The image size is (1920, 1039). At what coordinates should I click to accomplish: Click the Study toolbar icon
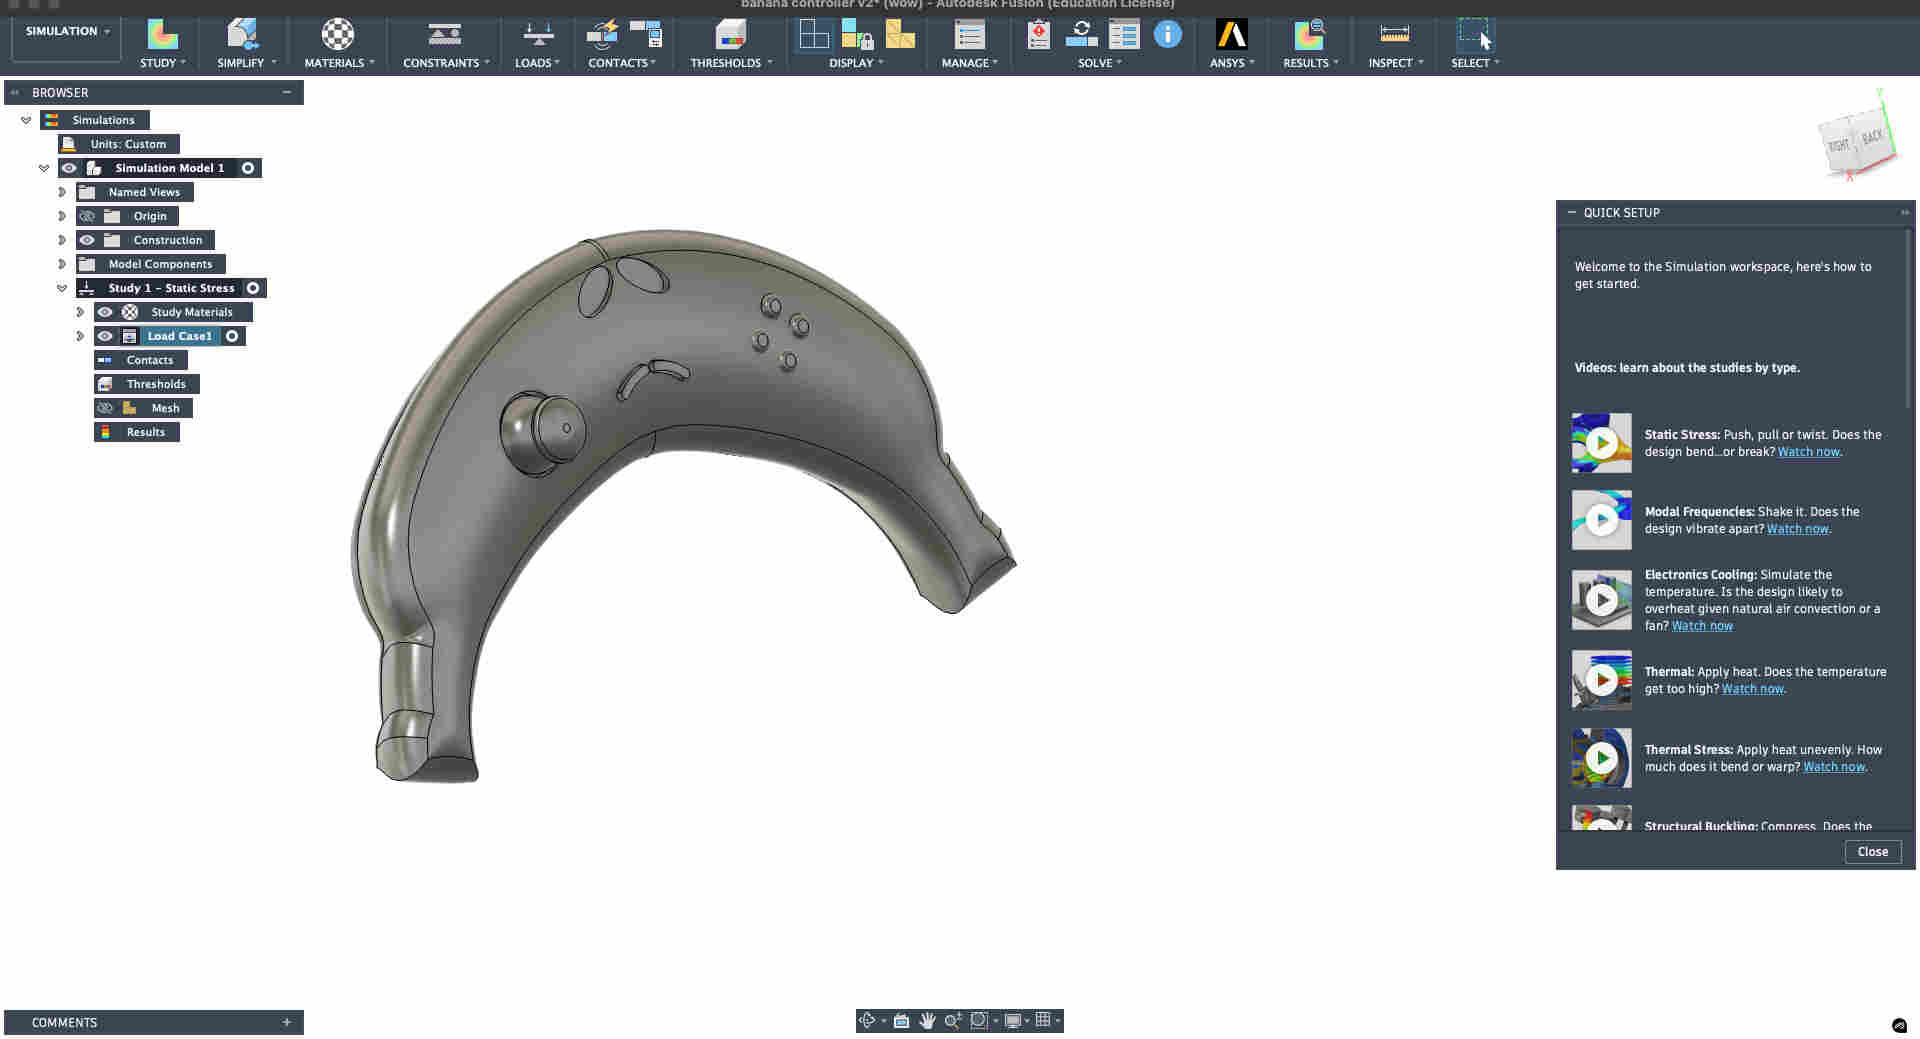pos(162,35)
